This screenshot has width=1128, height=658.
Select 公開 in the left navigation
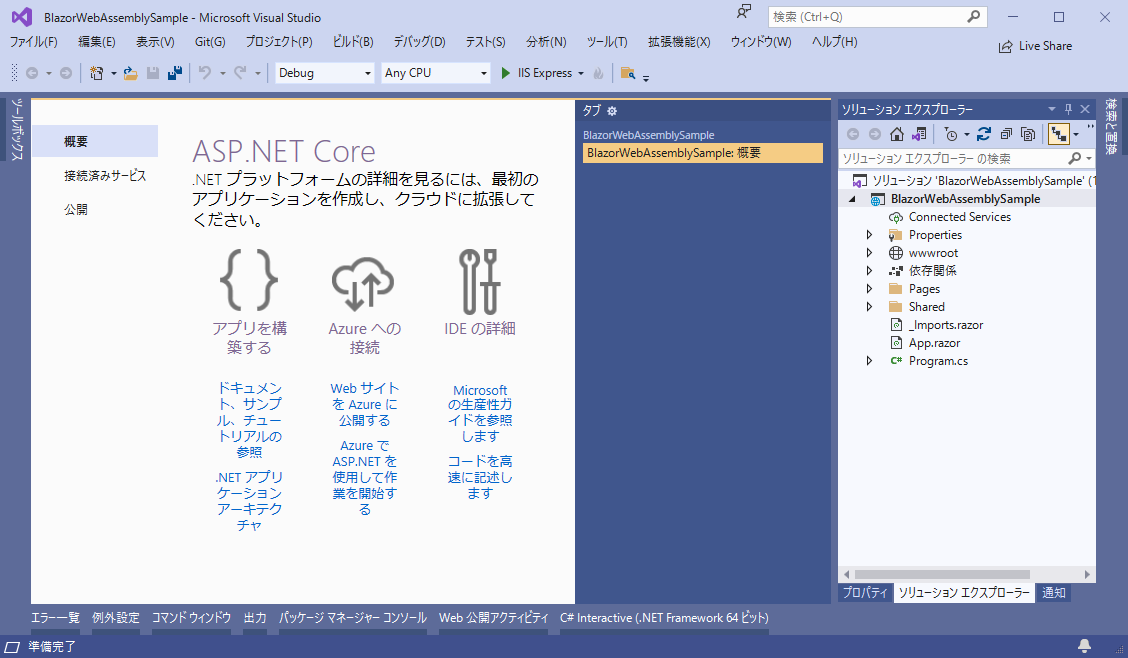tap(76, 209)
